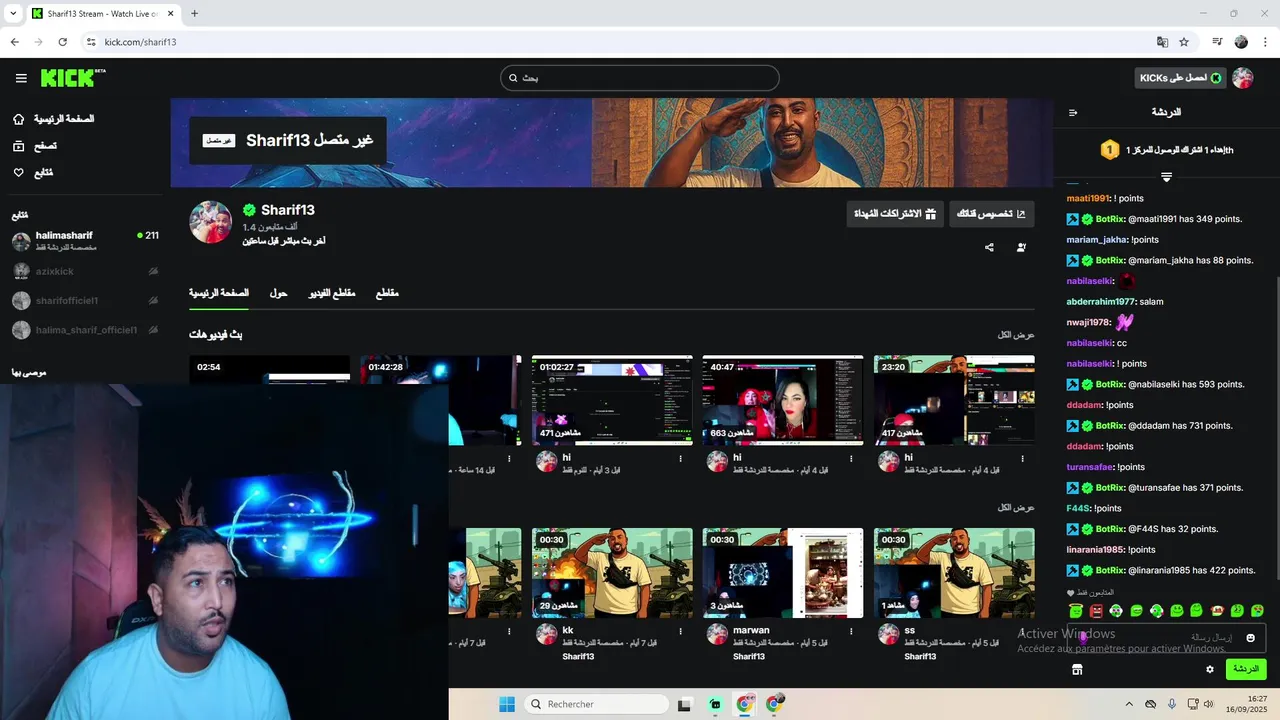Open the 40:47 video thumbnail
The image size is (1280, 720).
coord(782,400)
